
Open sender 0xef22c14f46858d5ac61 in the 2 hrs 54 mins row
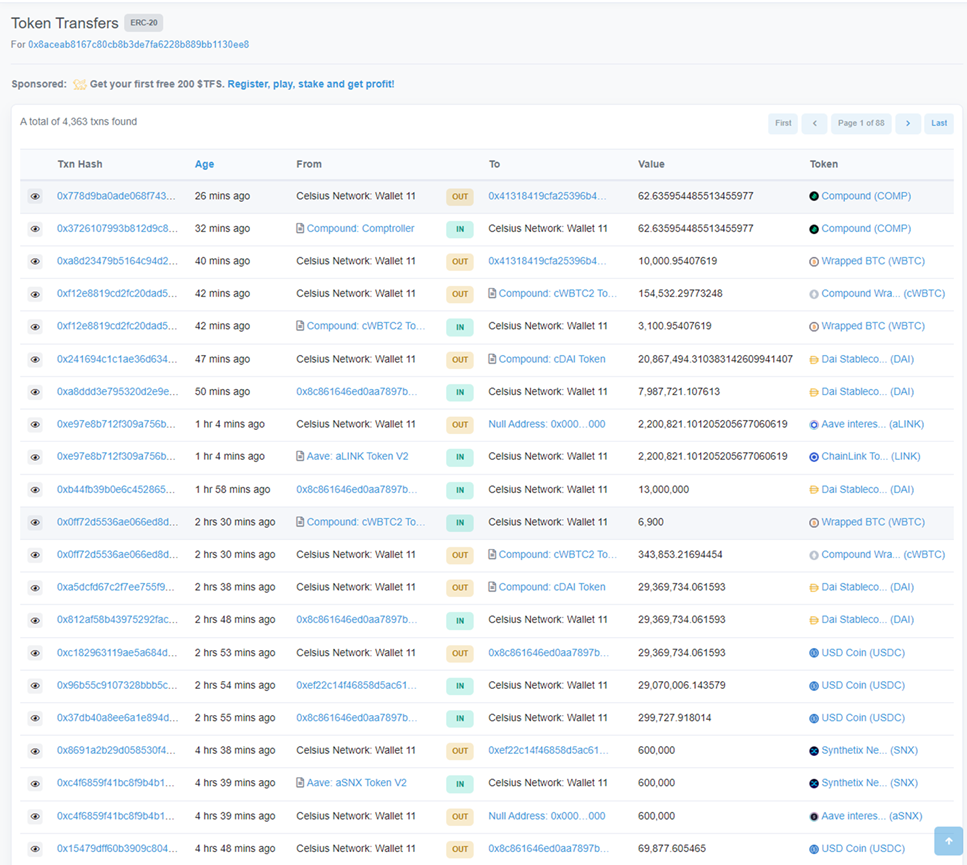click(x=356, y=685)
